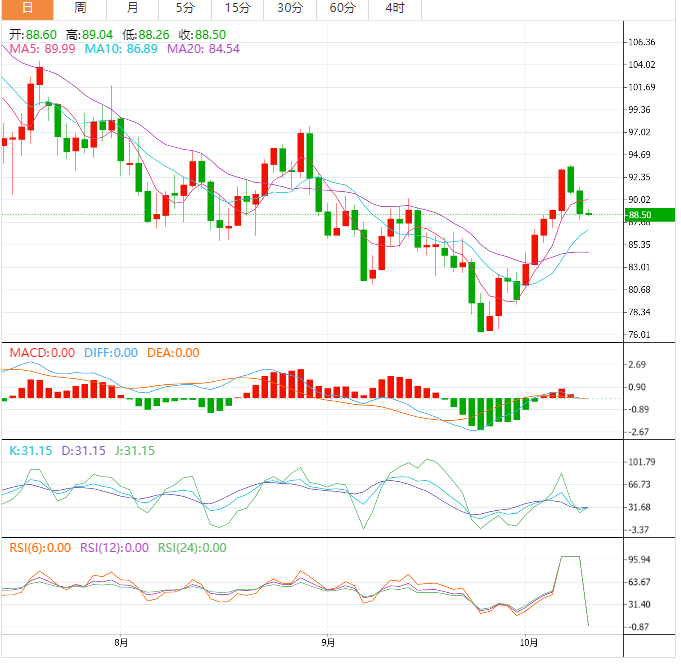This screenshot has height=671, width=681.
Task: Click the 高:89.04 high price value
Action: [89, 35]
